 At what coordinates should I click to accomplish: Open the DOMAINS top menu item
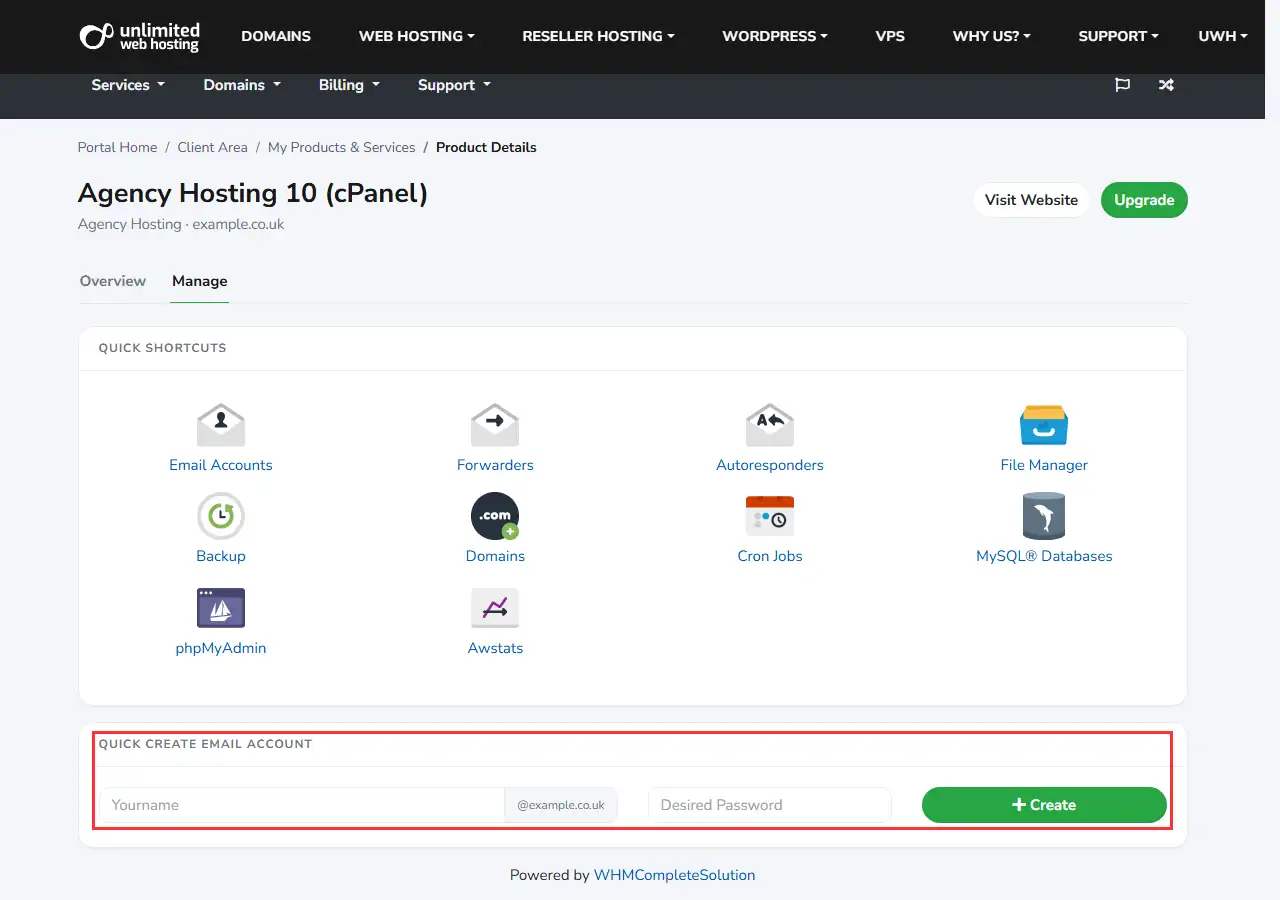pos(276,36)
